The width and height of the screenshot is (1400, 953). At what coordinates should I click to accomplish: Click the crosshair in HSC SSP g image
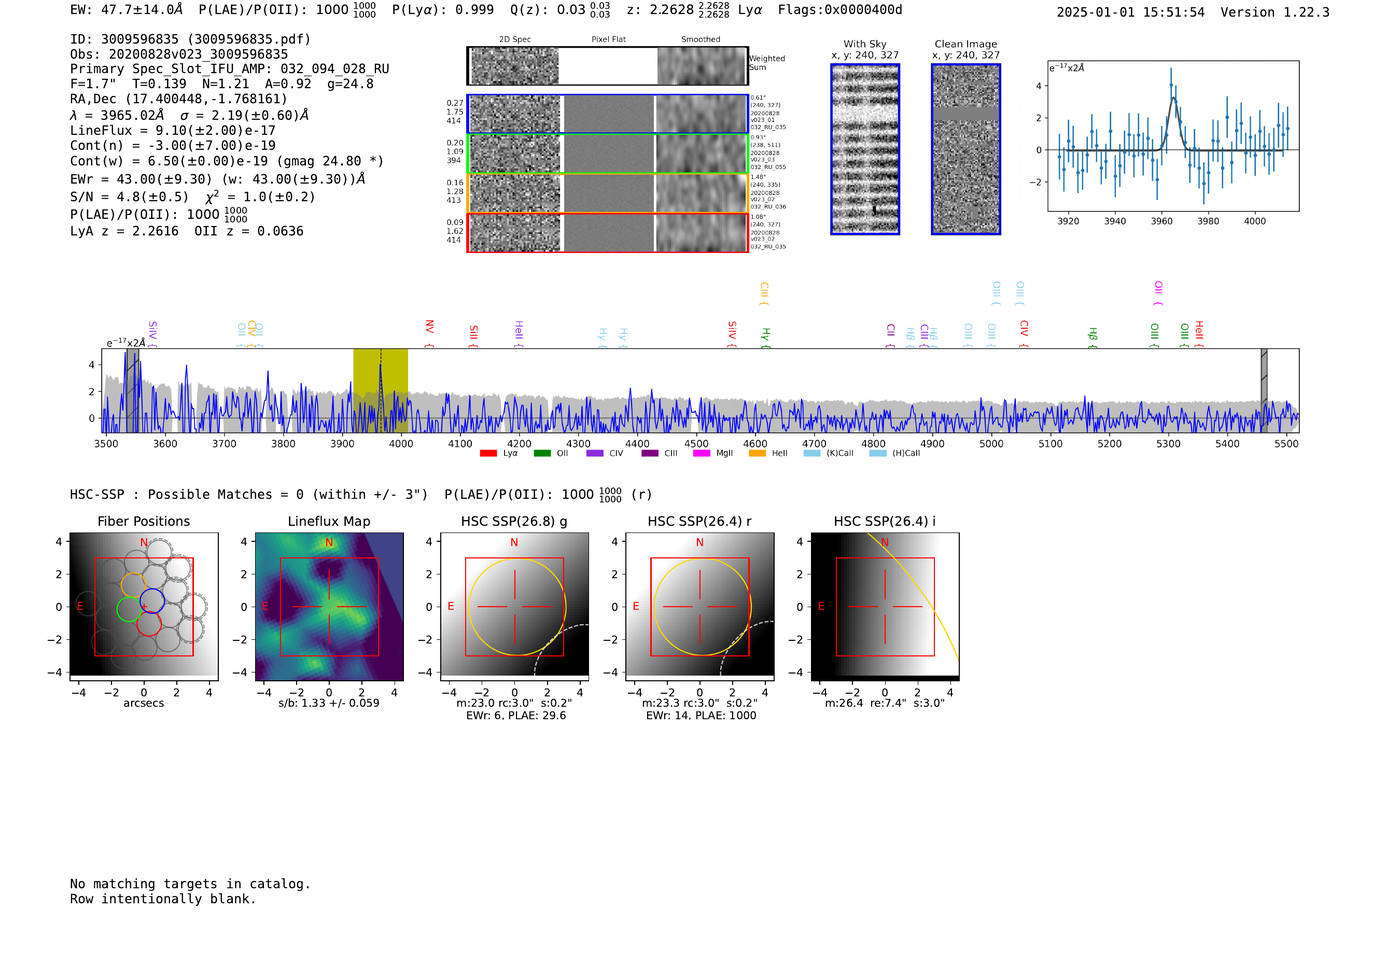click(x=514, y=607)
